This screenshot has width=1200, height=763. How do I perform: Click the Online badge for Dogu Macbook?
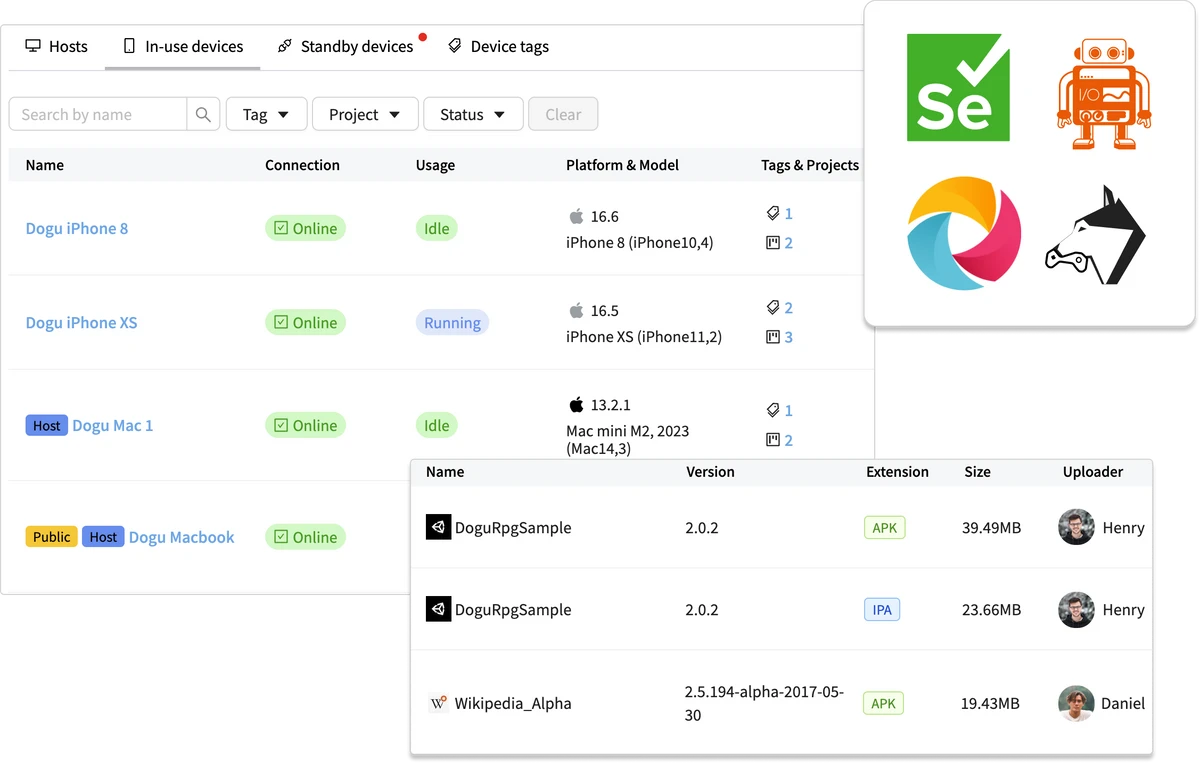click(305, 537)
